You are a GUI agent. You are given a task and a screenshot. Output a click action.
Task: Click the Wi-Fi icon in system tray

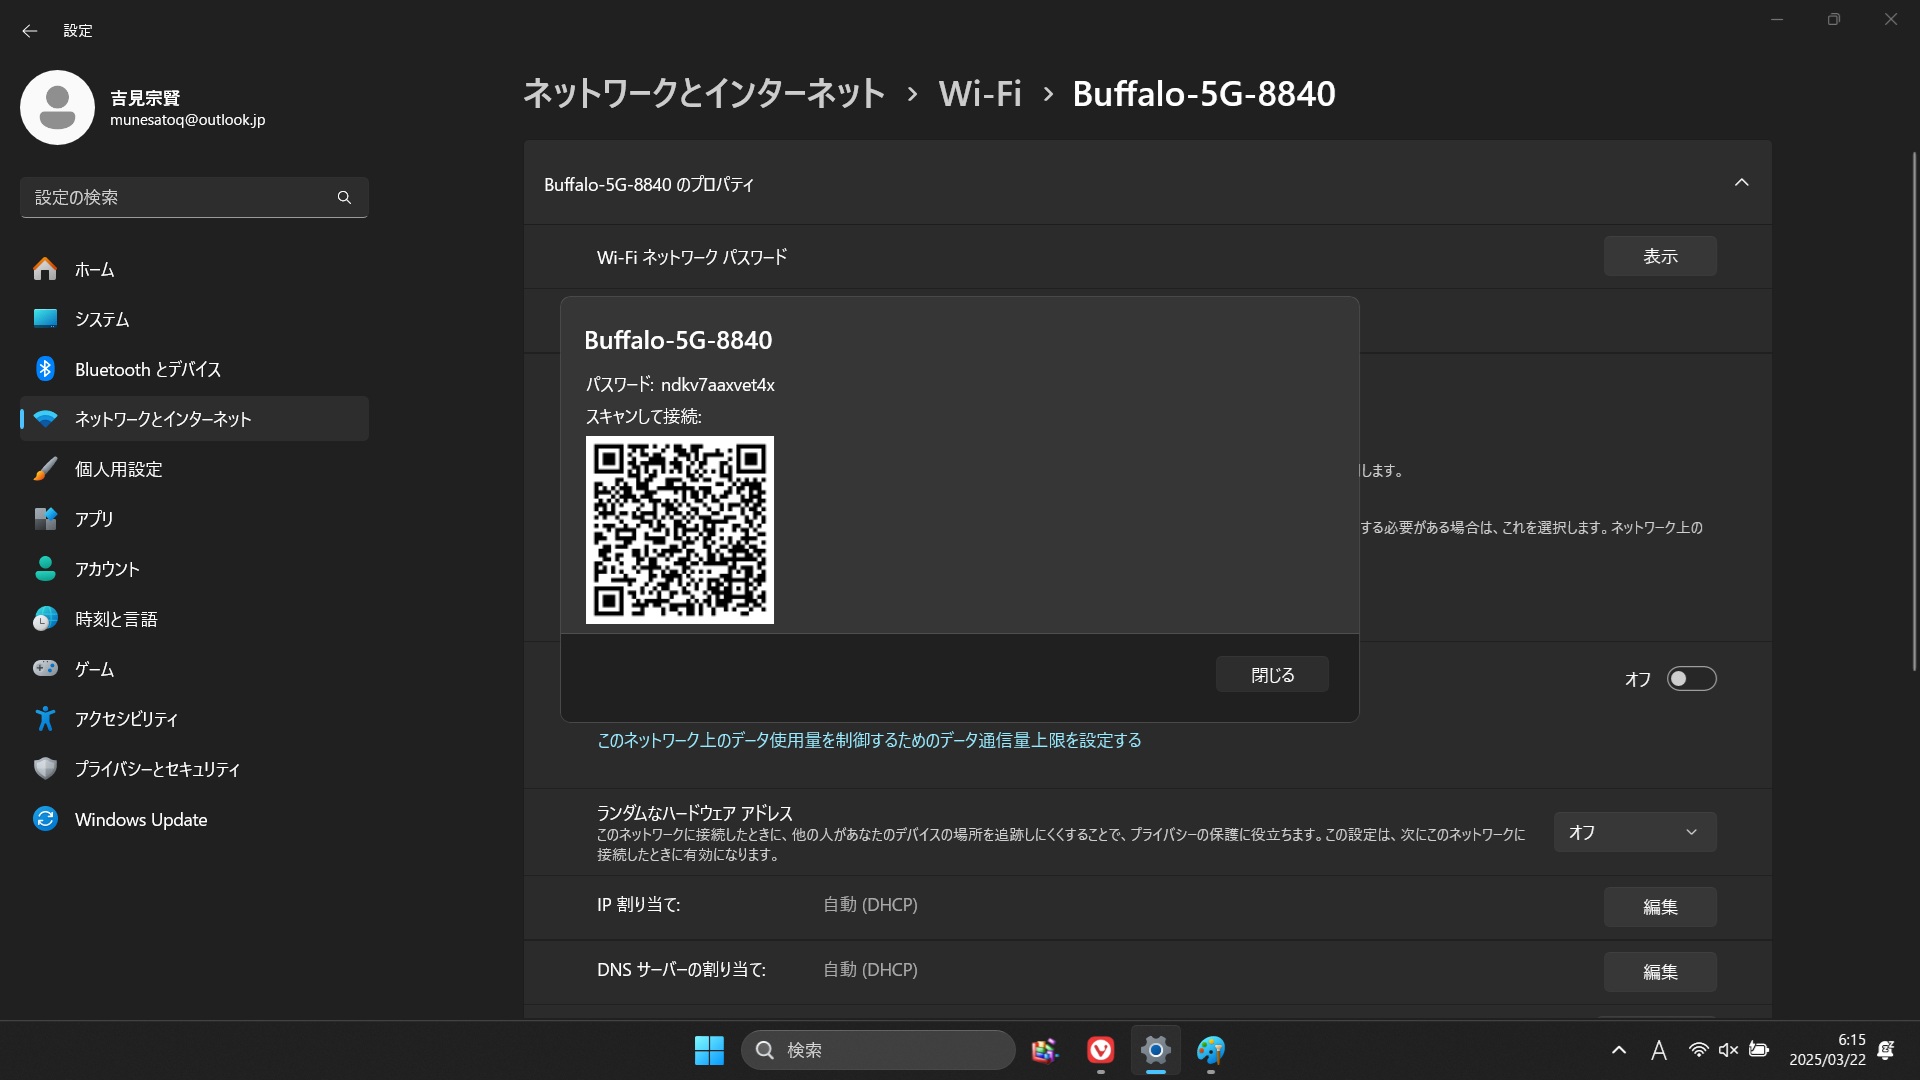click(1698, 1050)
